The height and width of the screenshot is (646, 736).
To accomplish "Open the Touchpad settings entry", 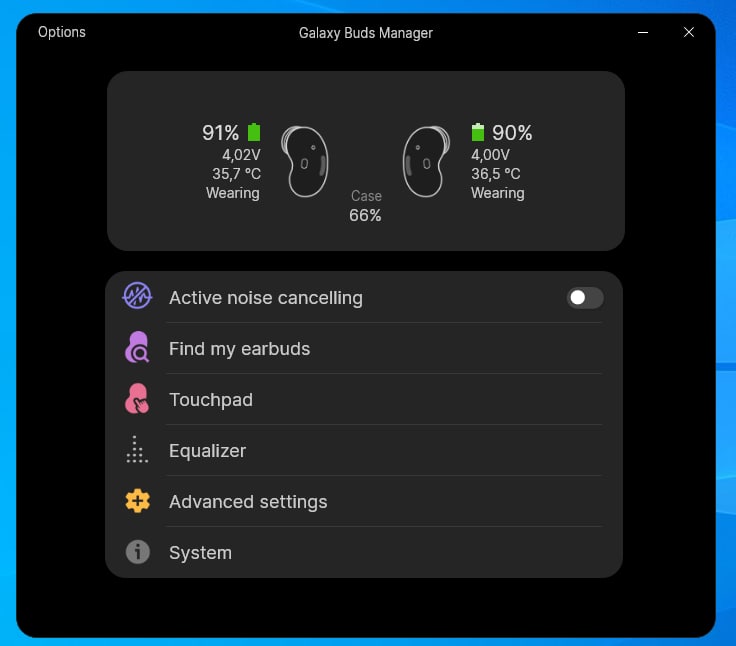I will click(x=364, y=400).
